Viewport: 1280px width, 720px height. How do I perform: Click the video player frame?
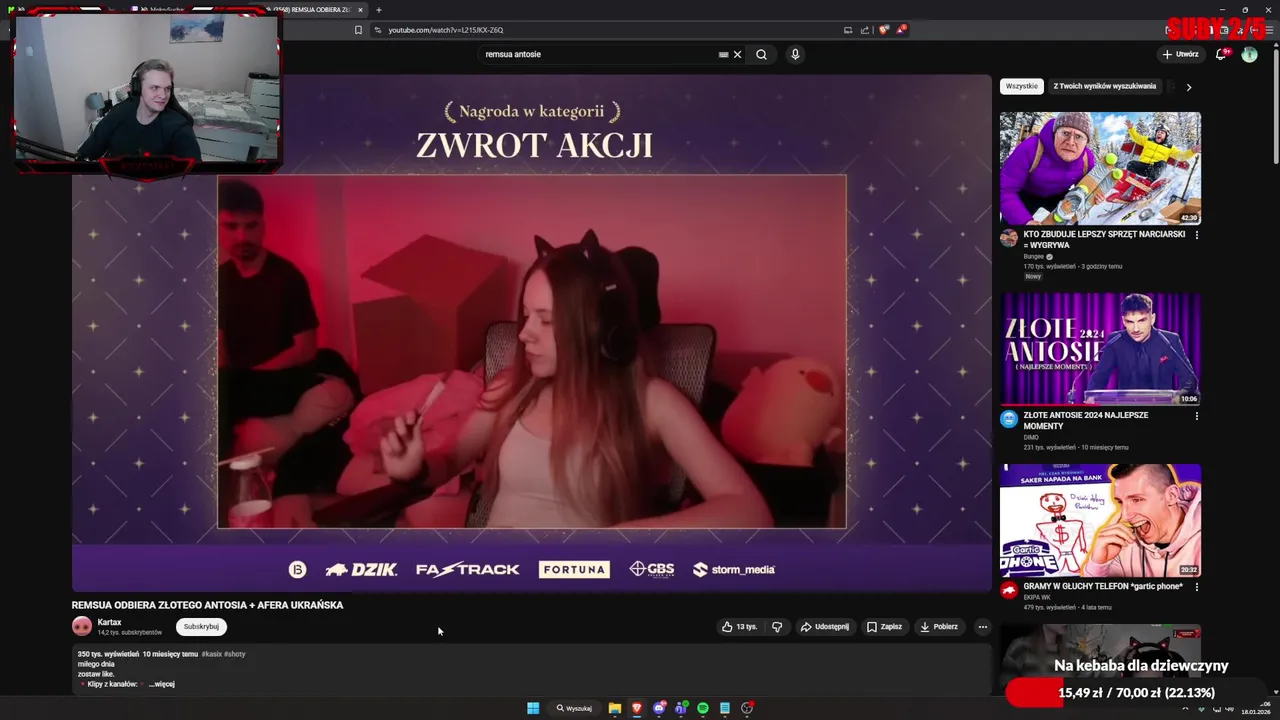pyautogui.click(x=531, y=333)
